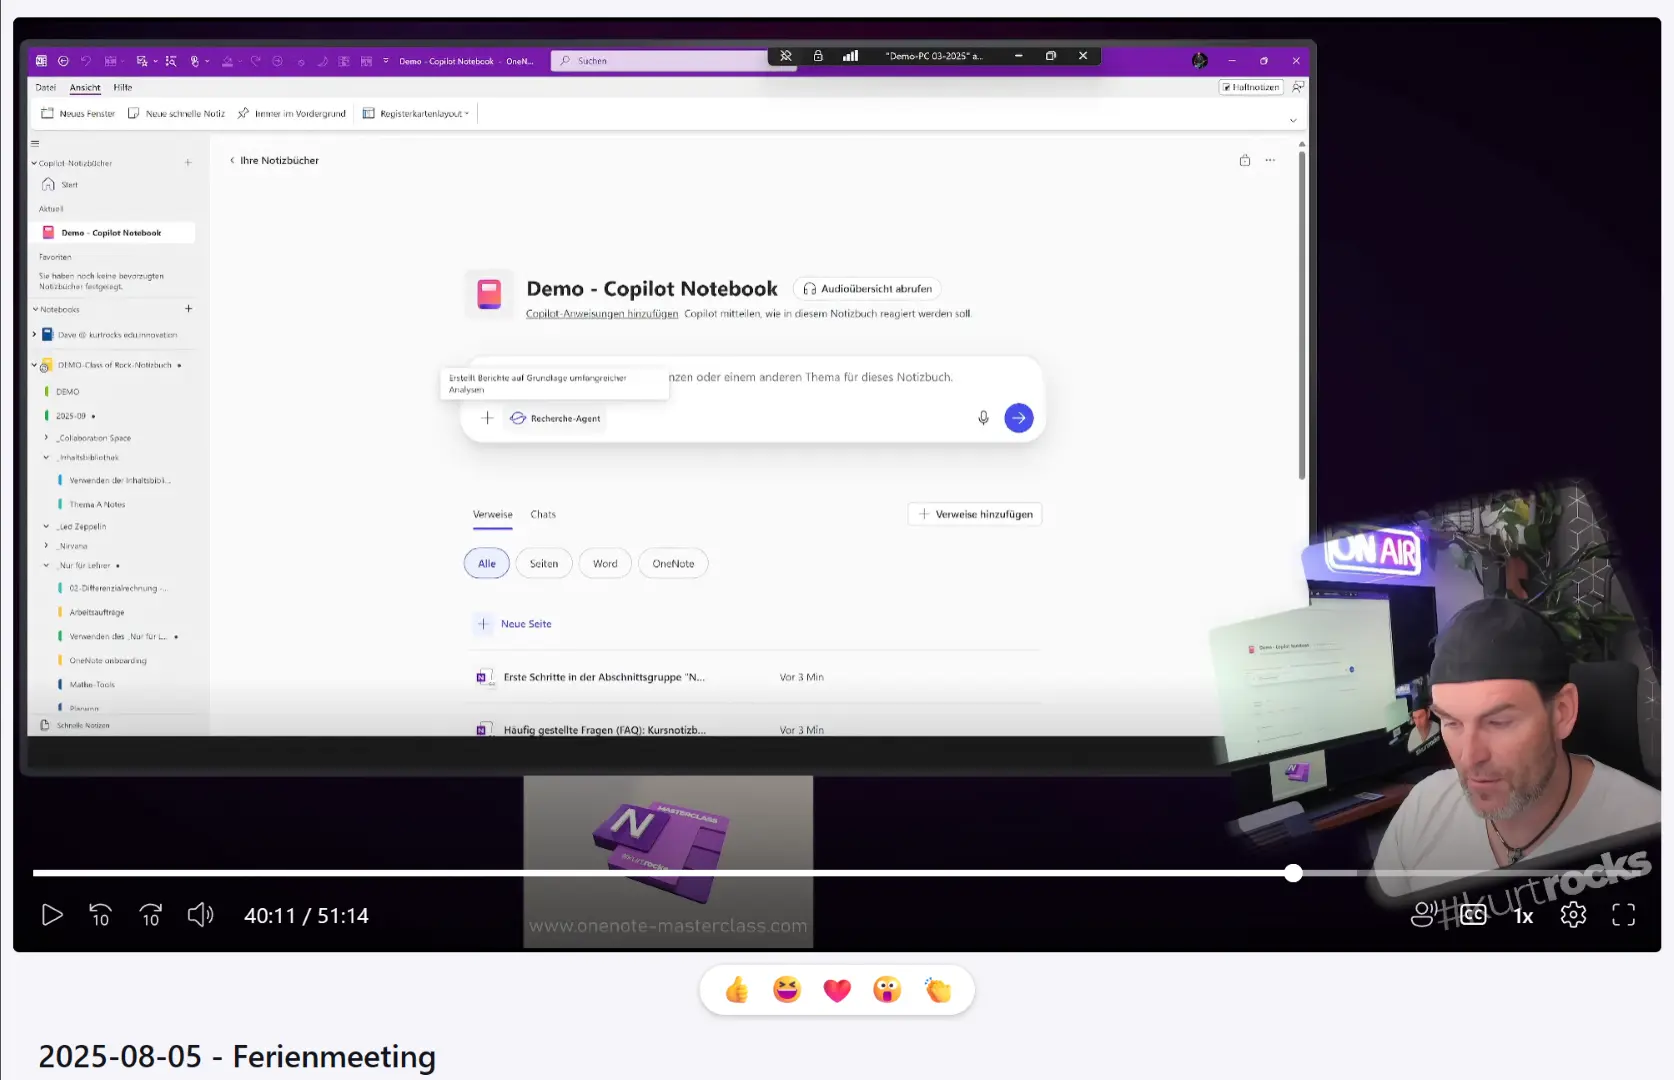1674x1080 pixels.
Task: Mute the video volume
Action: pyautogui.click(x=200, y=915)
